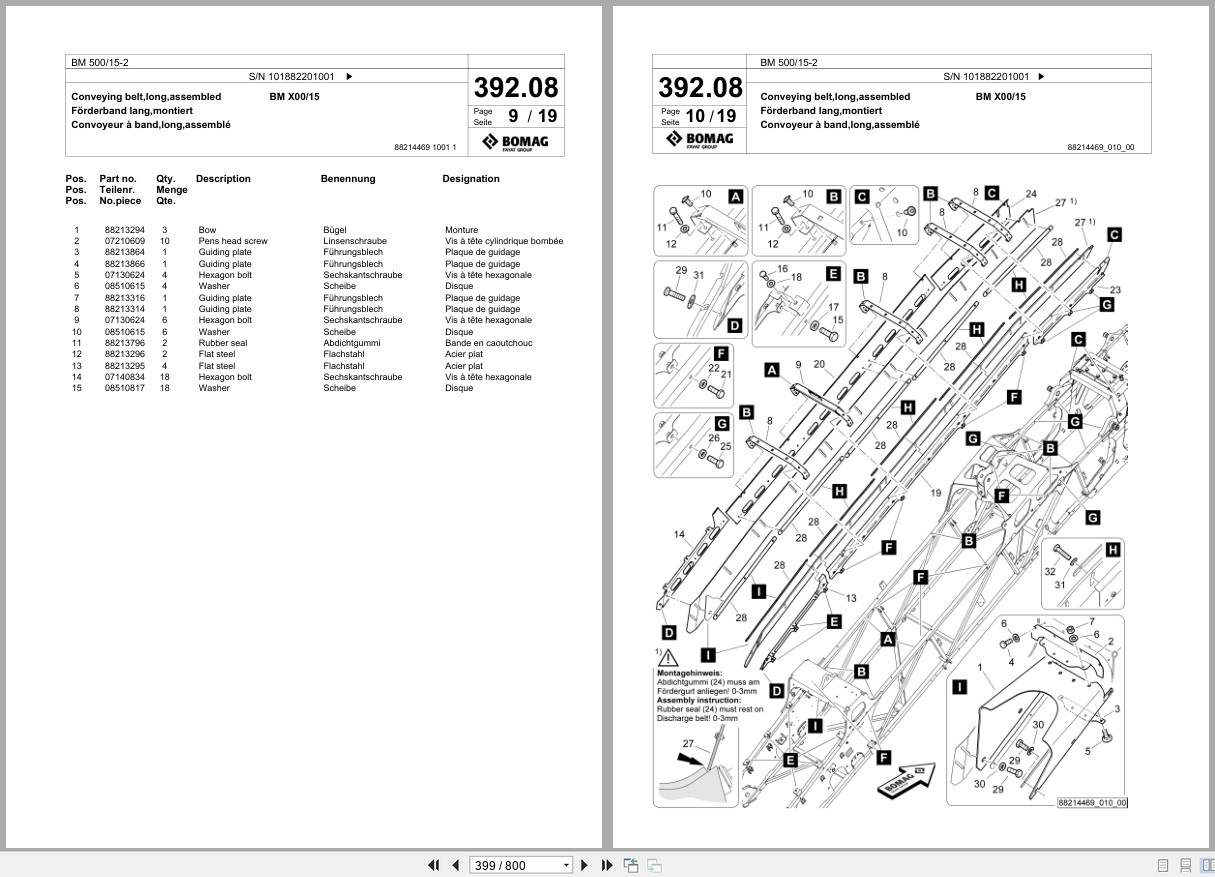Select part number 88213796
The height and width of the screenshot is (877, 1215).
click(123, 343)
